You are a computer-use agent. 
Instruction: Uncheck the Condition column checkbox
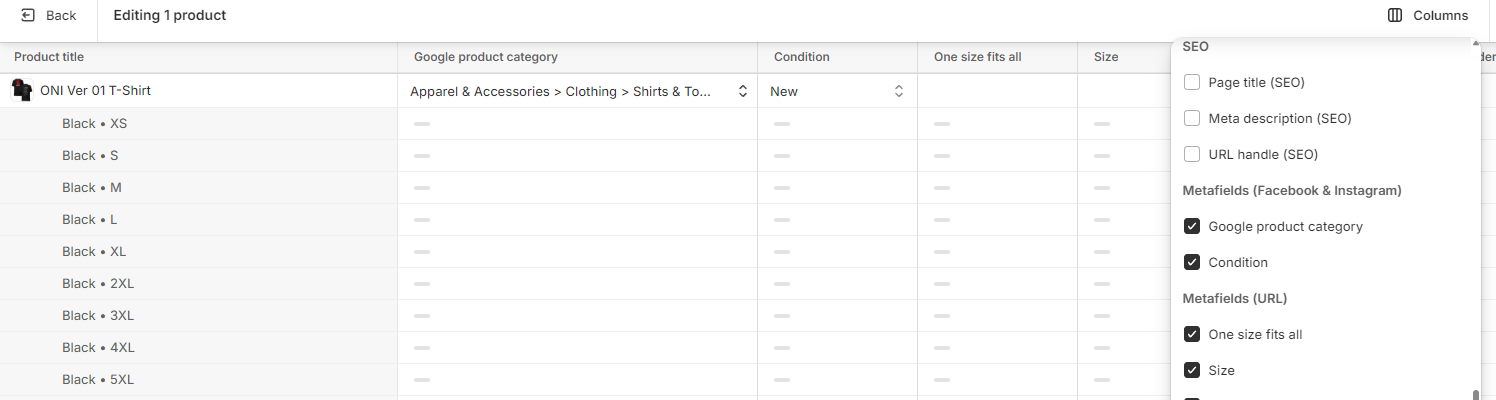point(1192,262)
